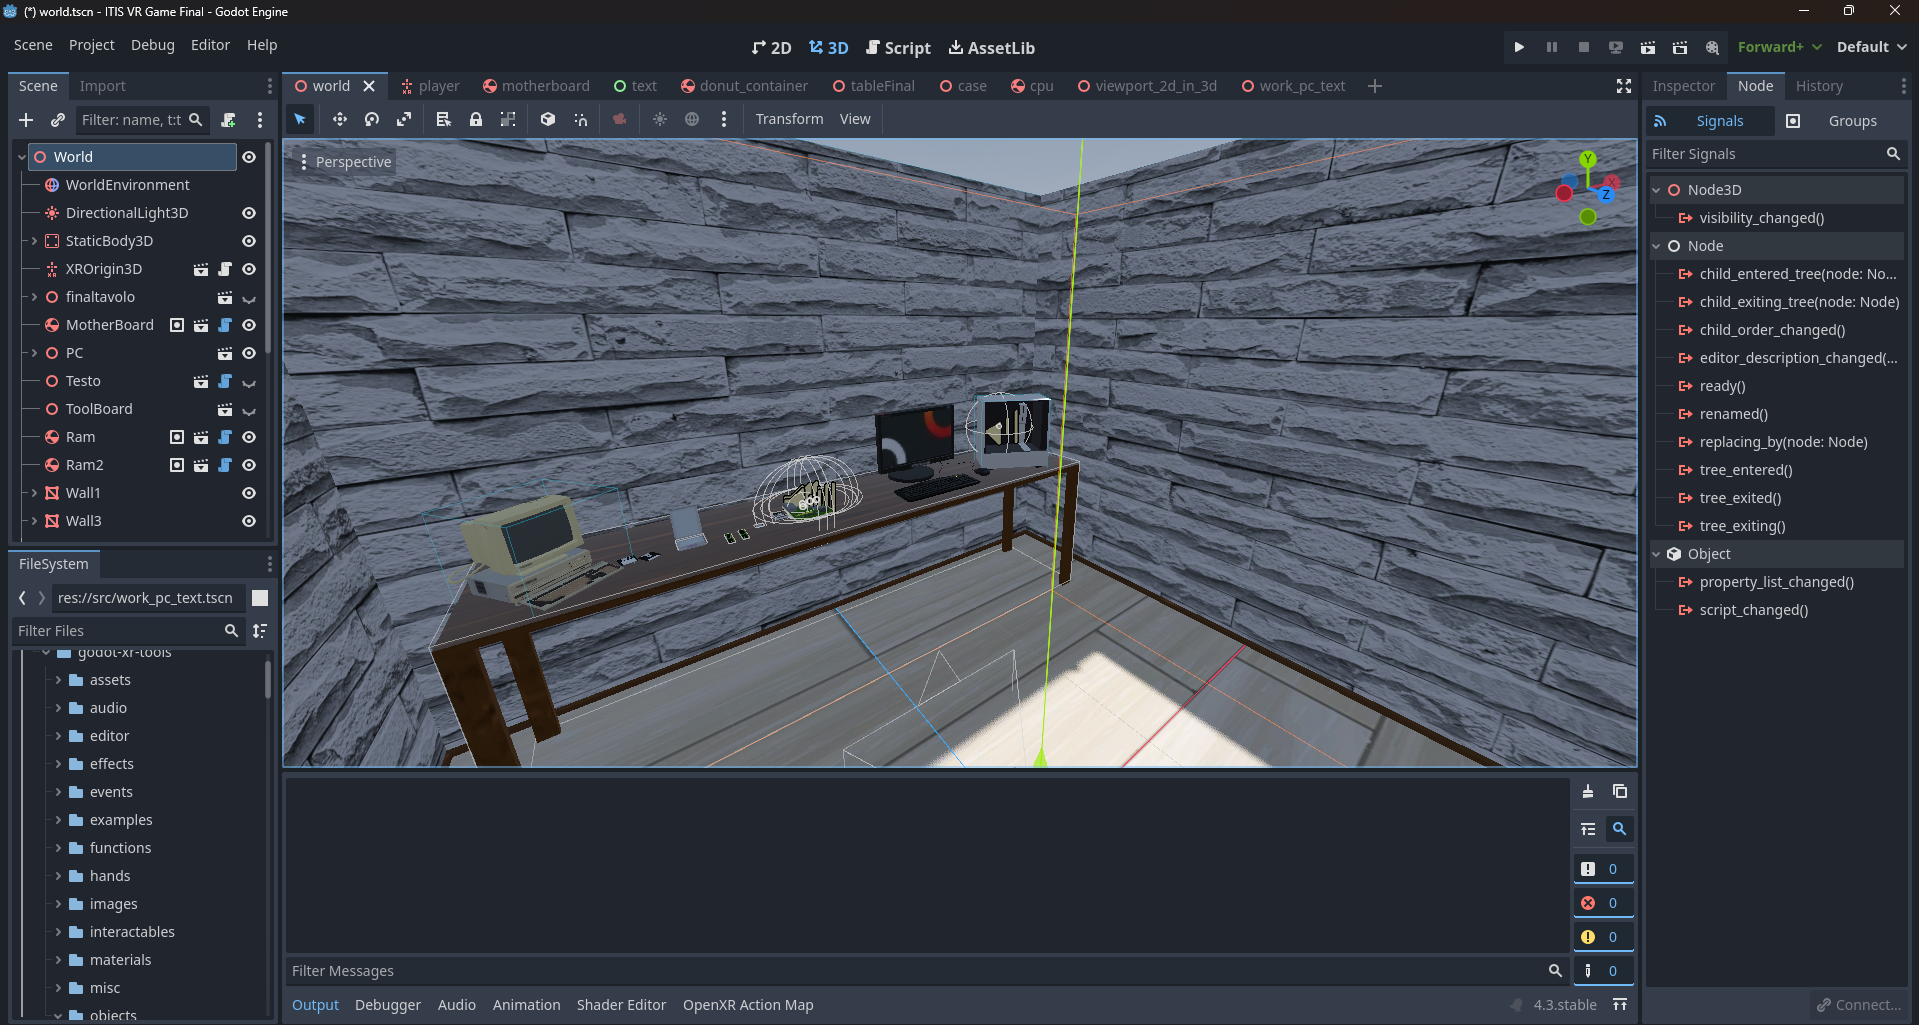Open the Debug menu

(x=152, y=45)
